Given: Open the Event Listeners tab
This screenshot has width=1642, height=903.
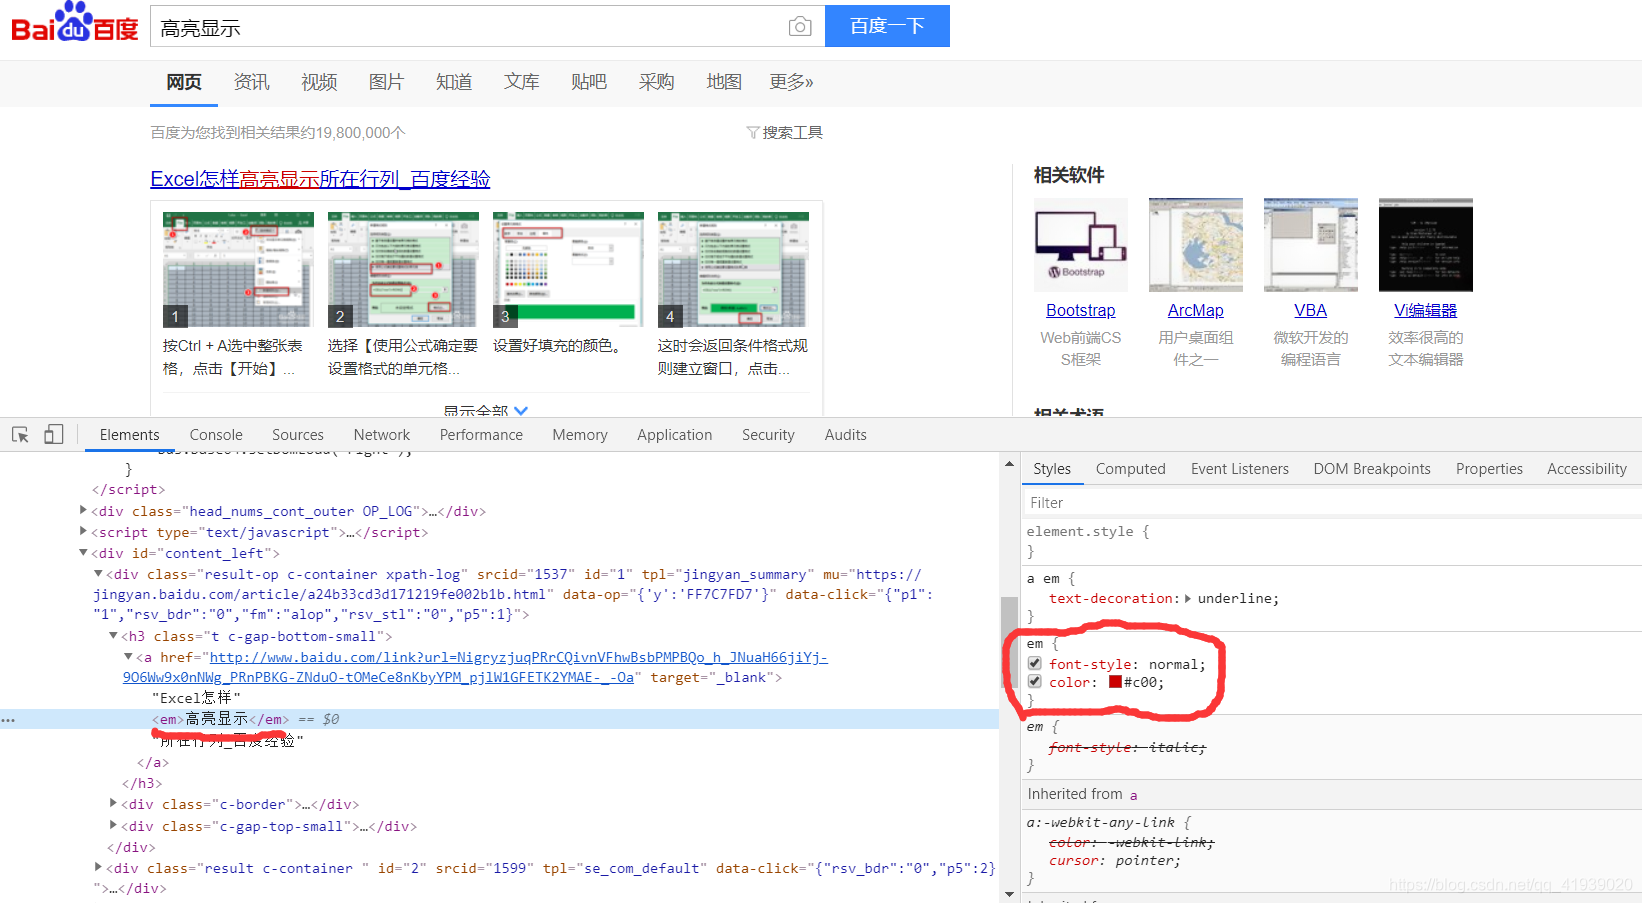Looking at the screenshot, I should pos(1240,469).
